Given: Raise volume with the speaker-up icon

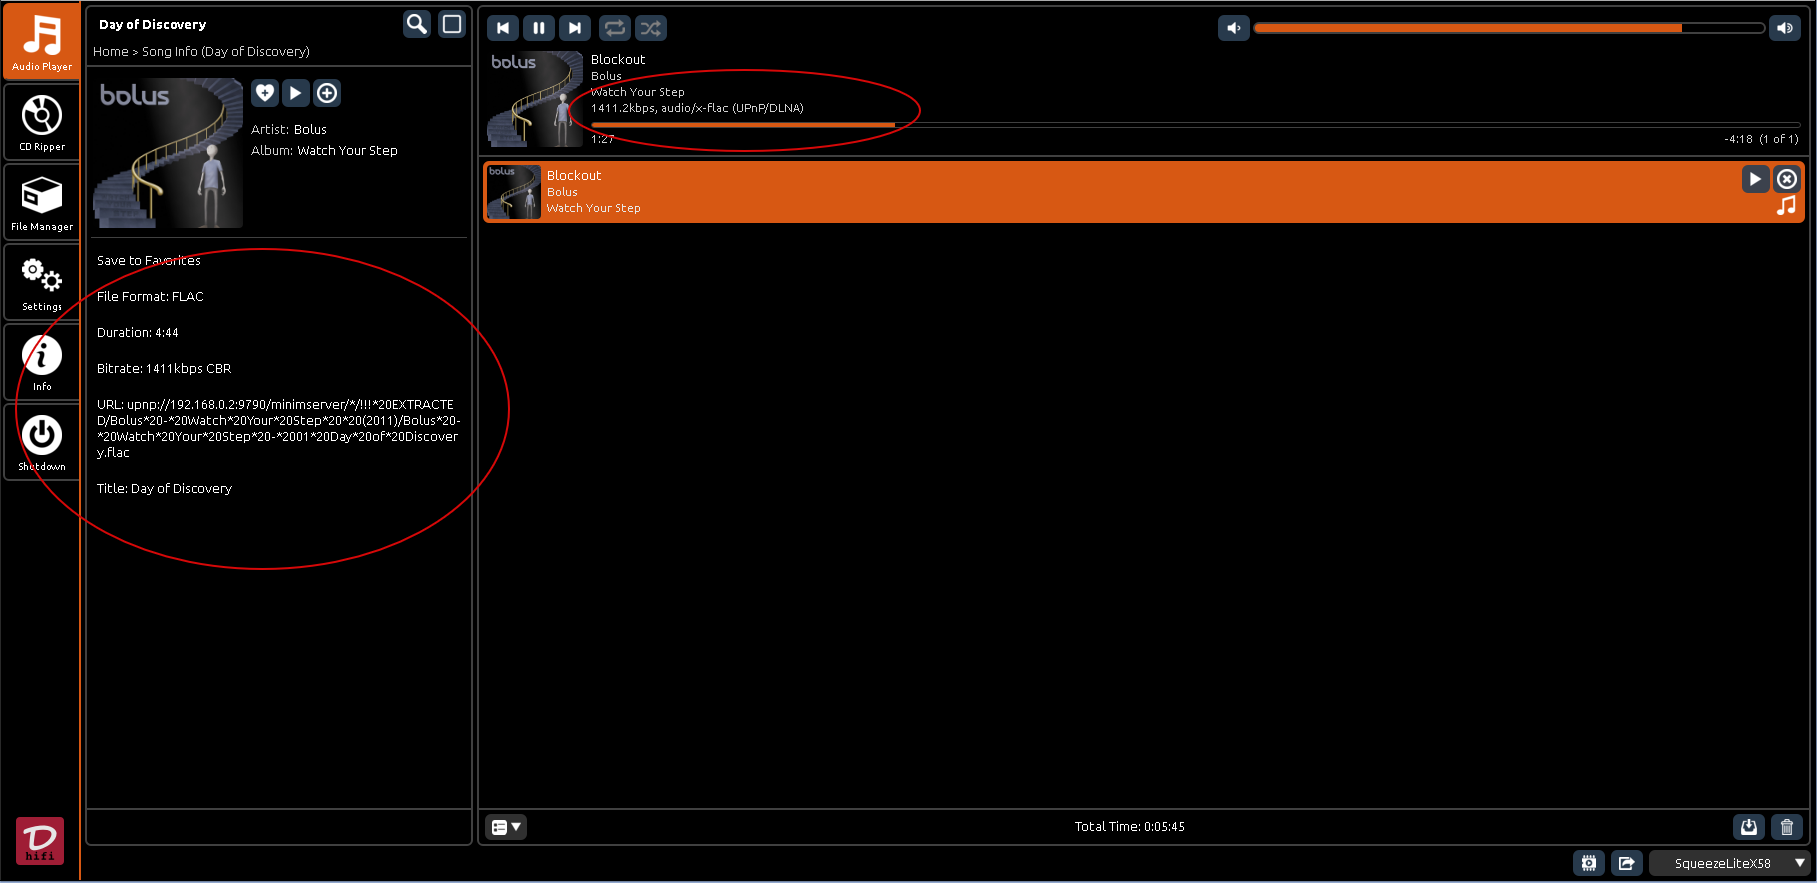Looking at the screenshot, I should [1785, 28].
